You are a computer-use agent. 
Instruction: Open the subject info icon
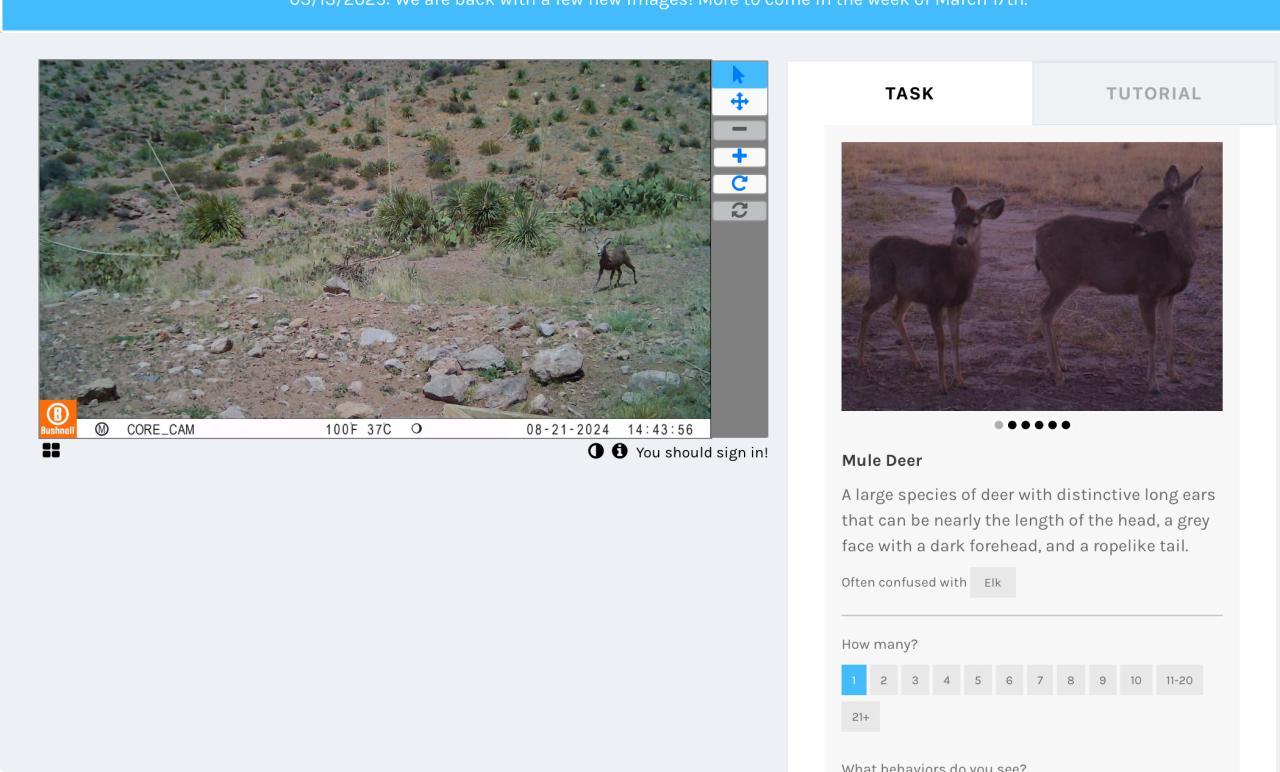(620, 452)
